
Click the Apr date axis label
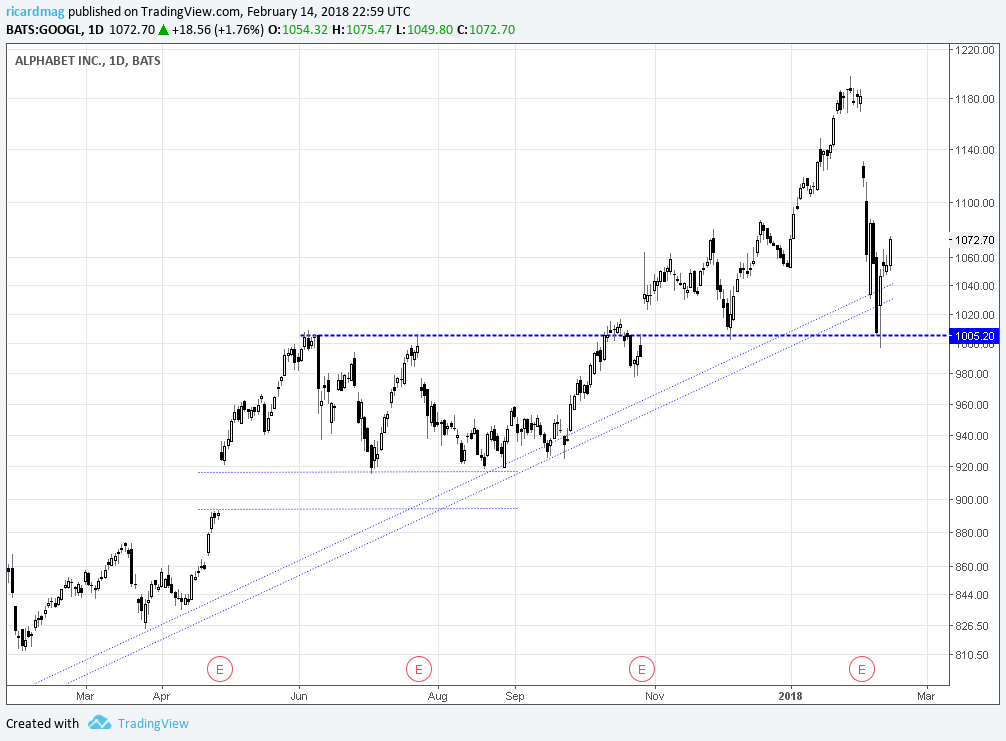click(162, 696)
